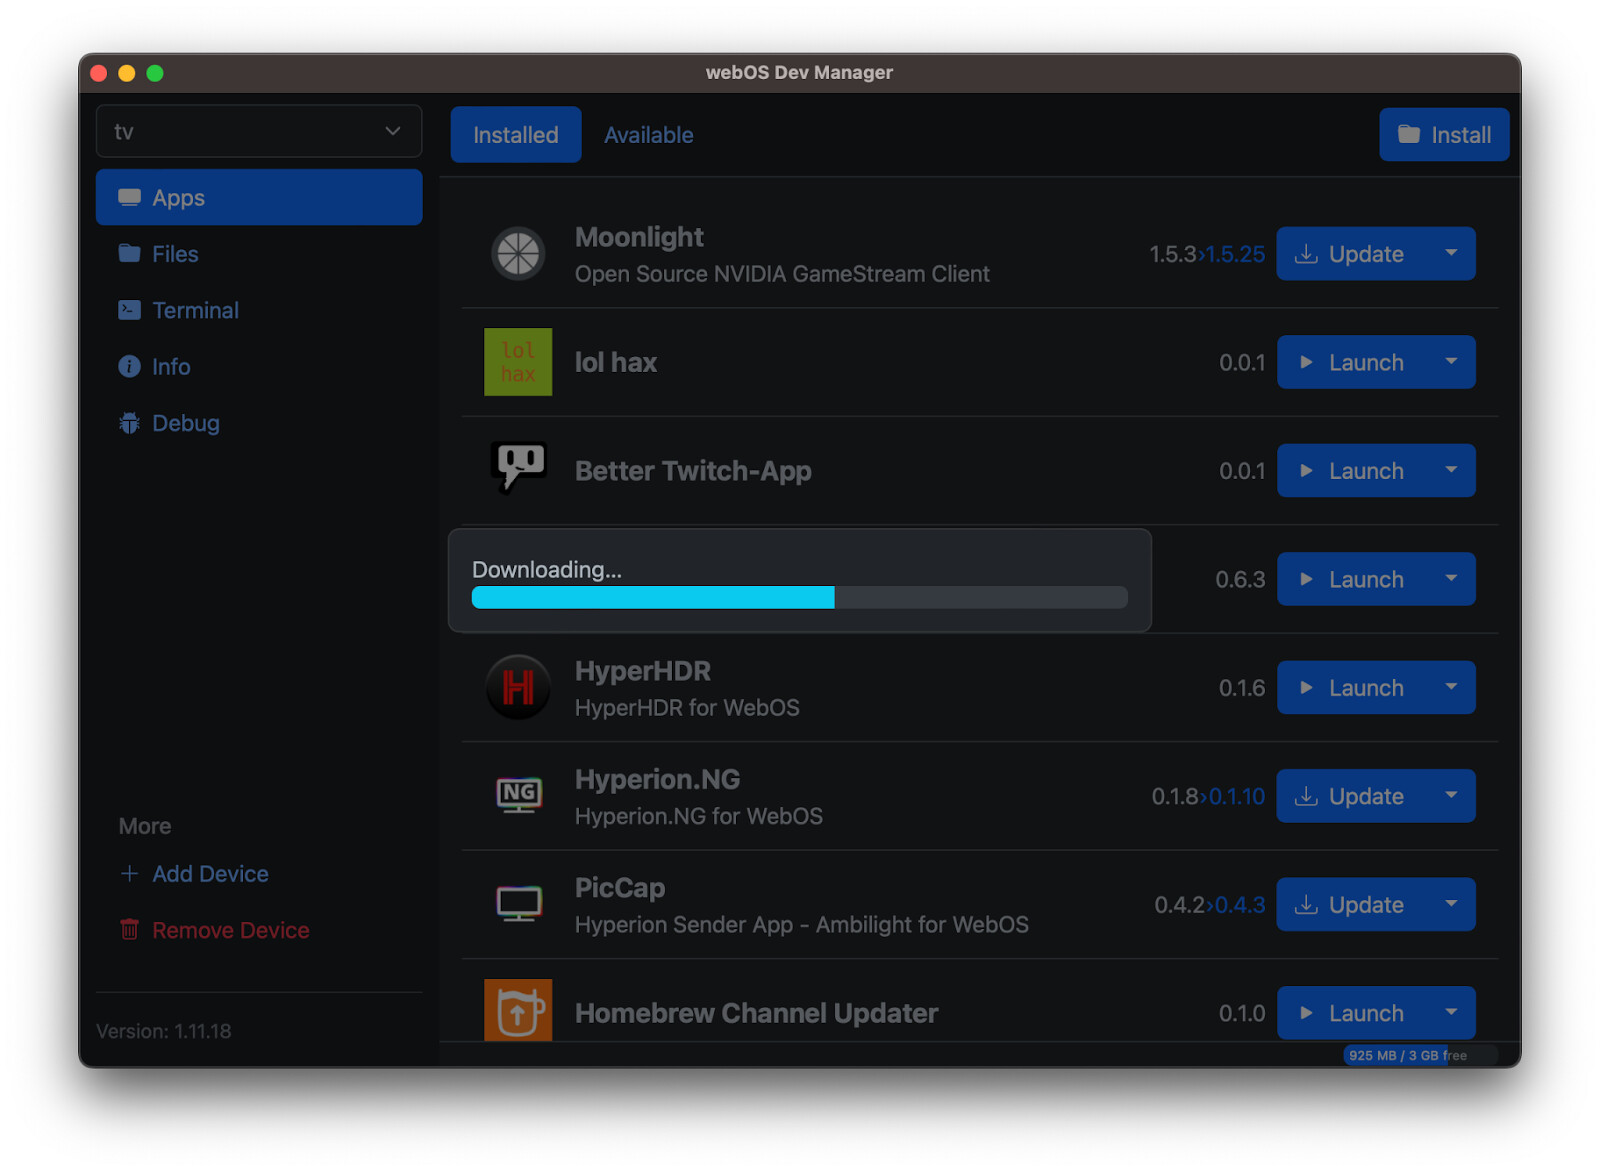This screenshot has height=1172, width=1600.
Task: Click the Better Twitch-App icon
Action: 518,468
